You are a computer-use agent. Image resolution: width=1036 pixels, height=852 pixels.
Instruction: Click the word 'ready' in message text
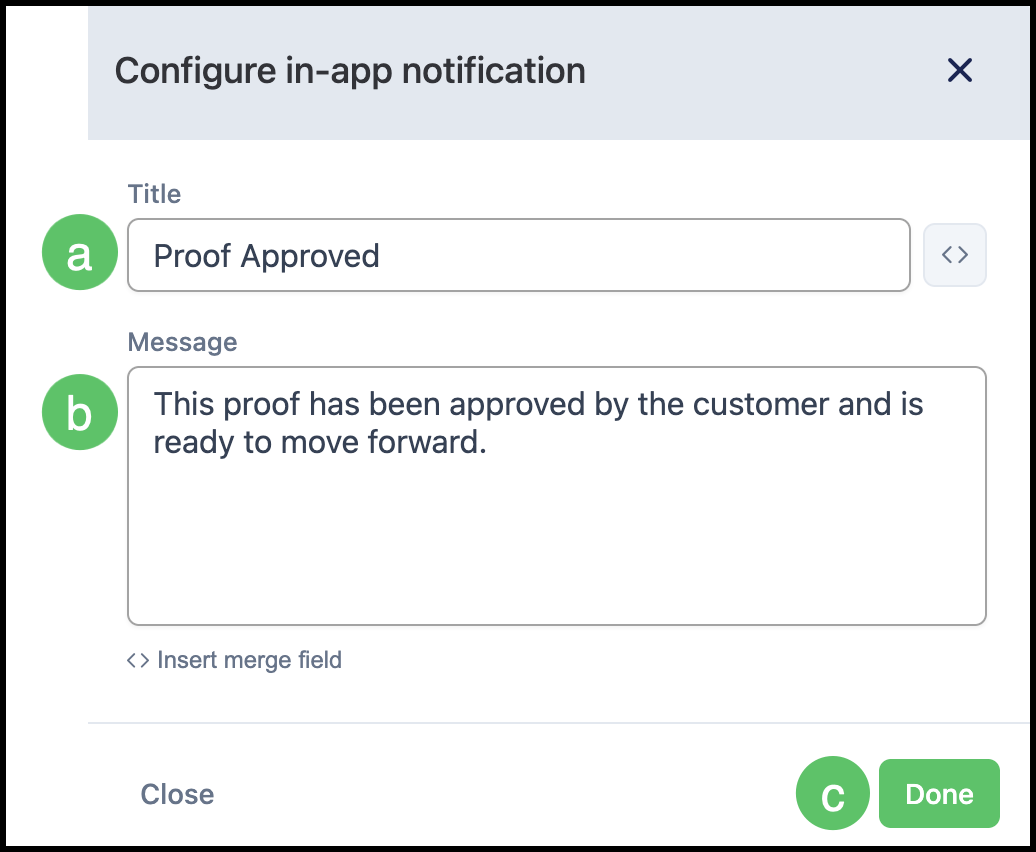(x=193, y=444)
